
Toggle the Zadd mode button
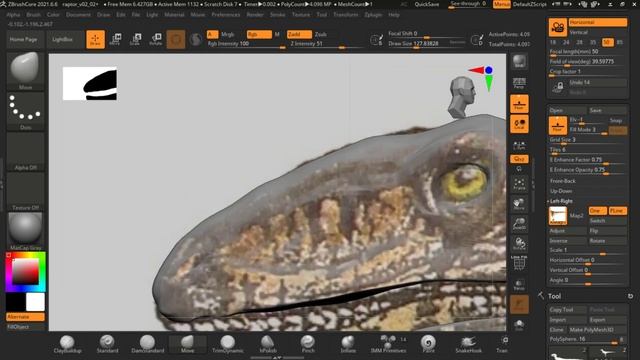point(299,35)
